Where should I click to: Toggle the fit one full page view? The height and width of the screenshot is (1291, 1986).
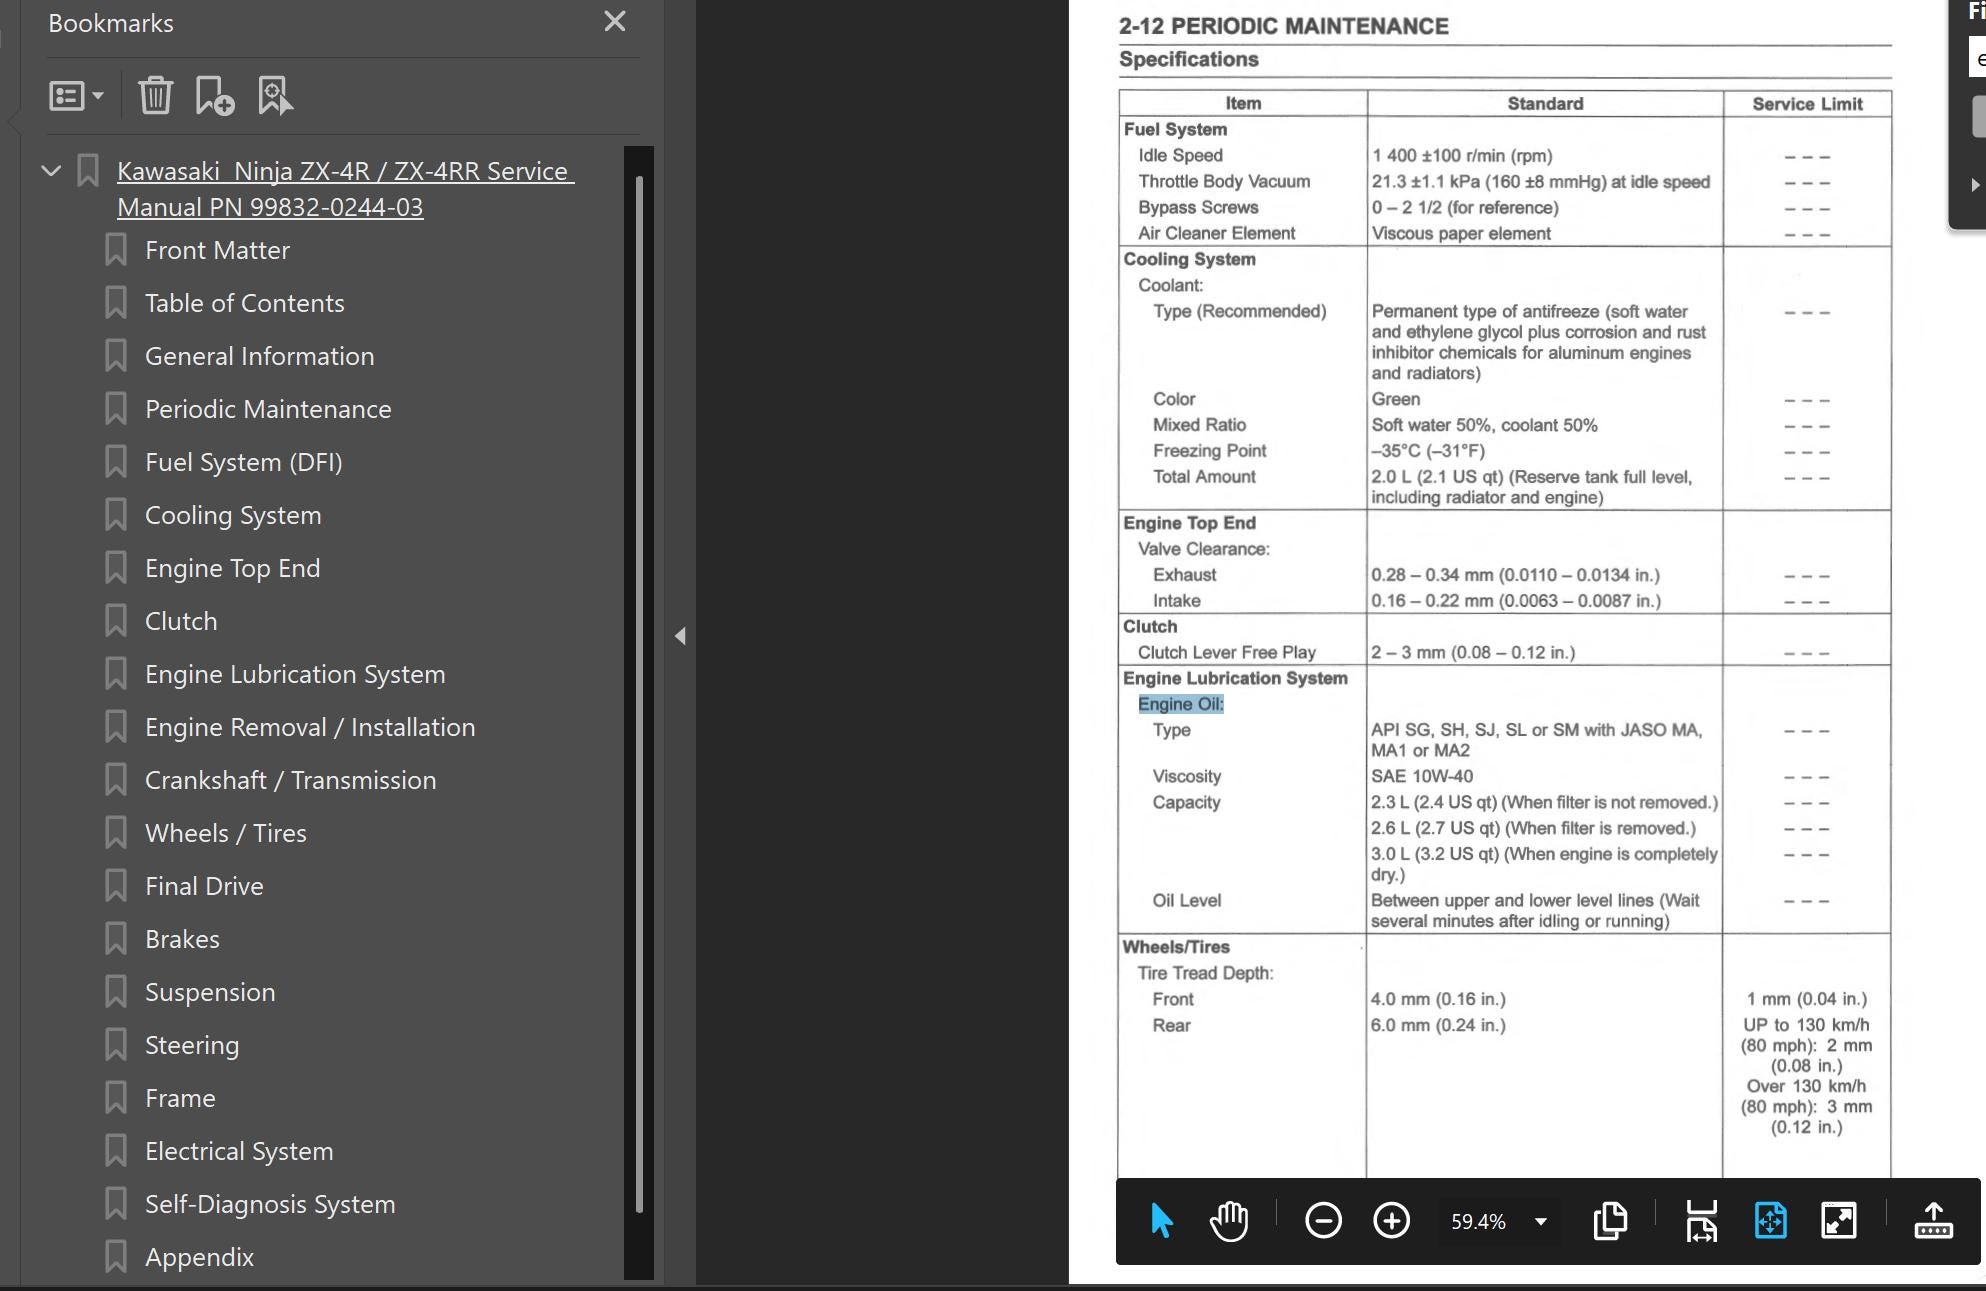click(x=1770, y=1221)
